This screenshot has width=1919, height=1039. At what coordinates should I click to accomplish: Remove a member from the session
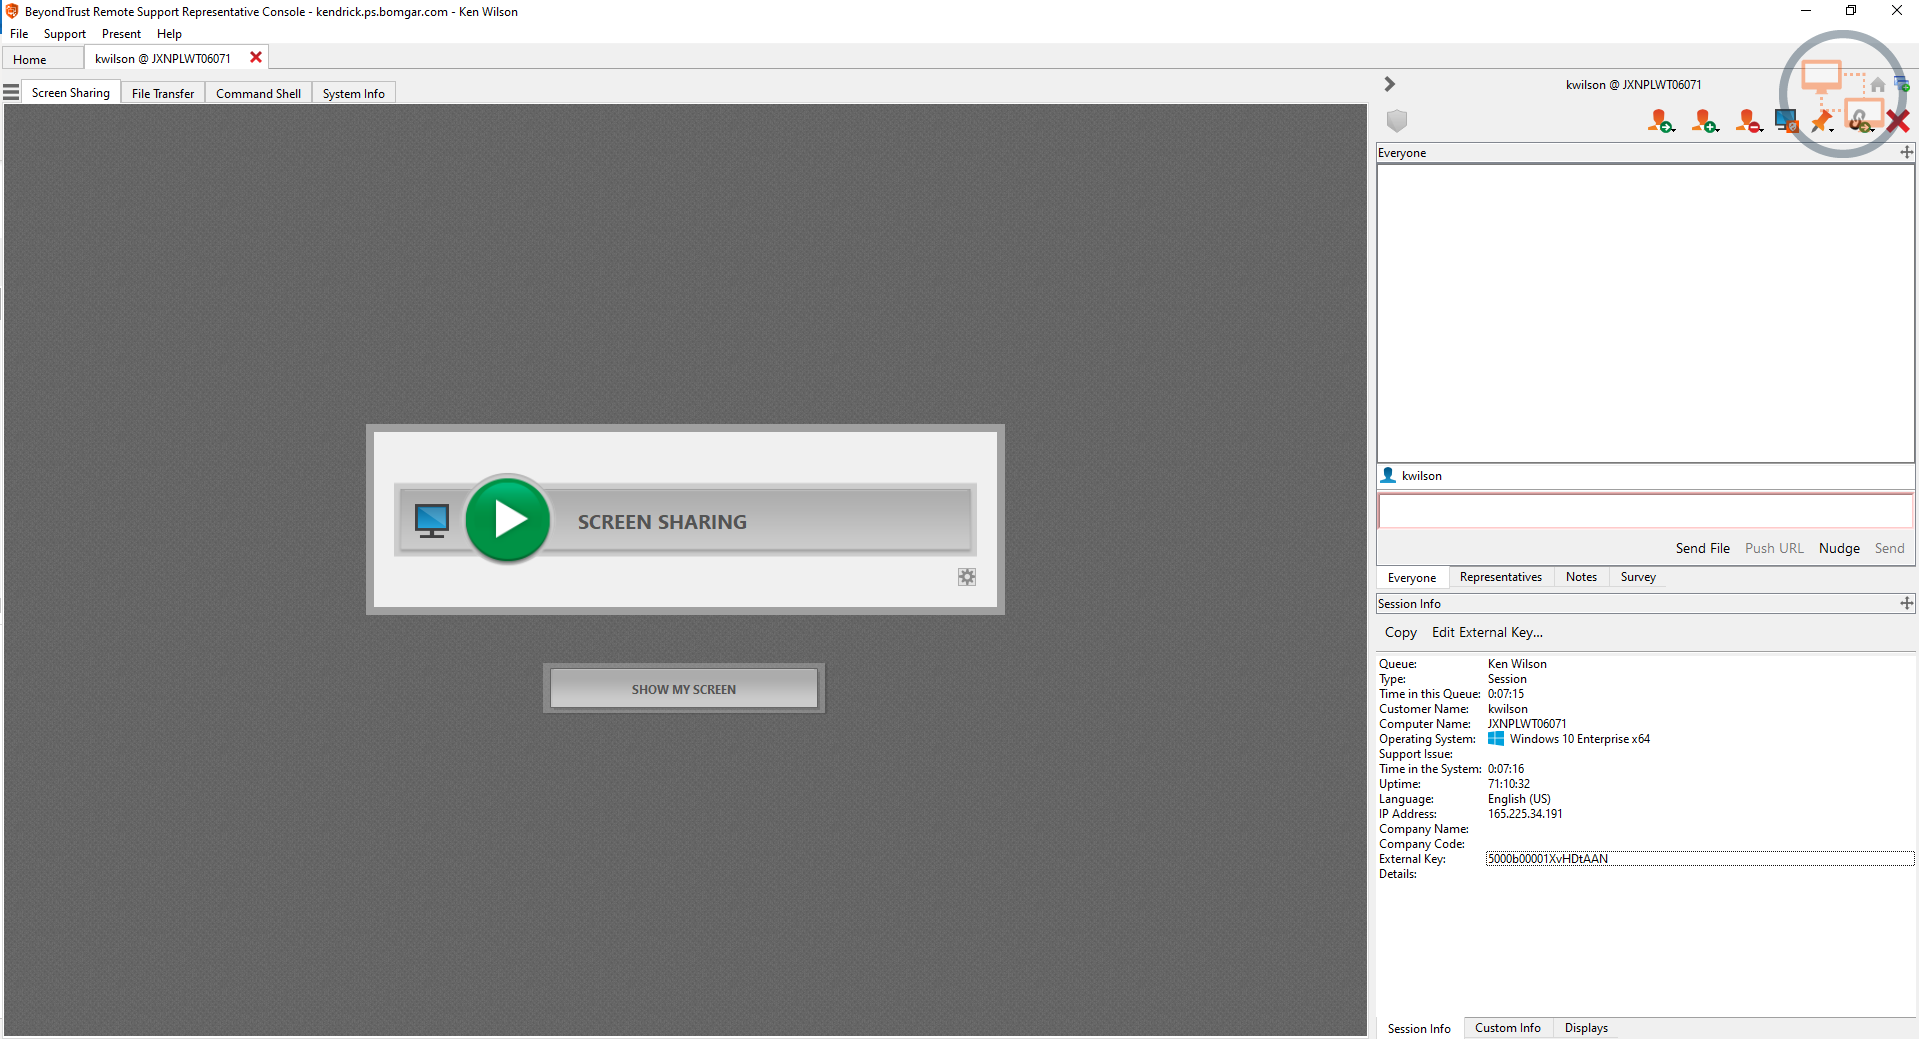(x=1747, y=120)
